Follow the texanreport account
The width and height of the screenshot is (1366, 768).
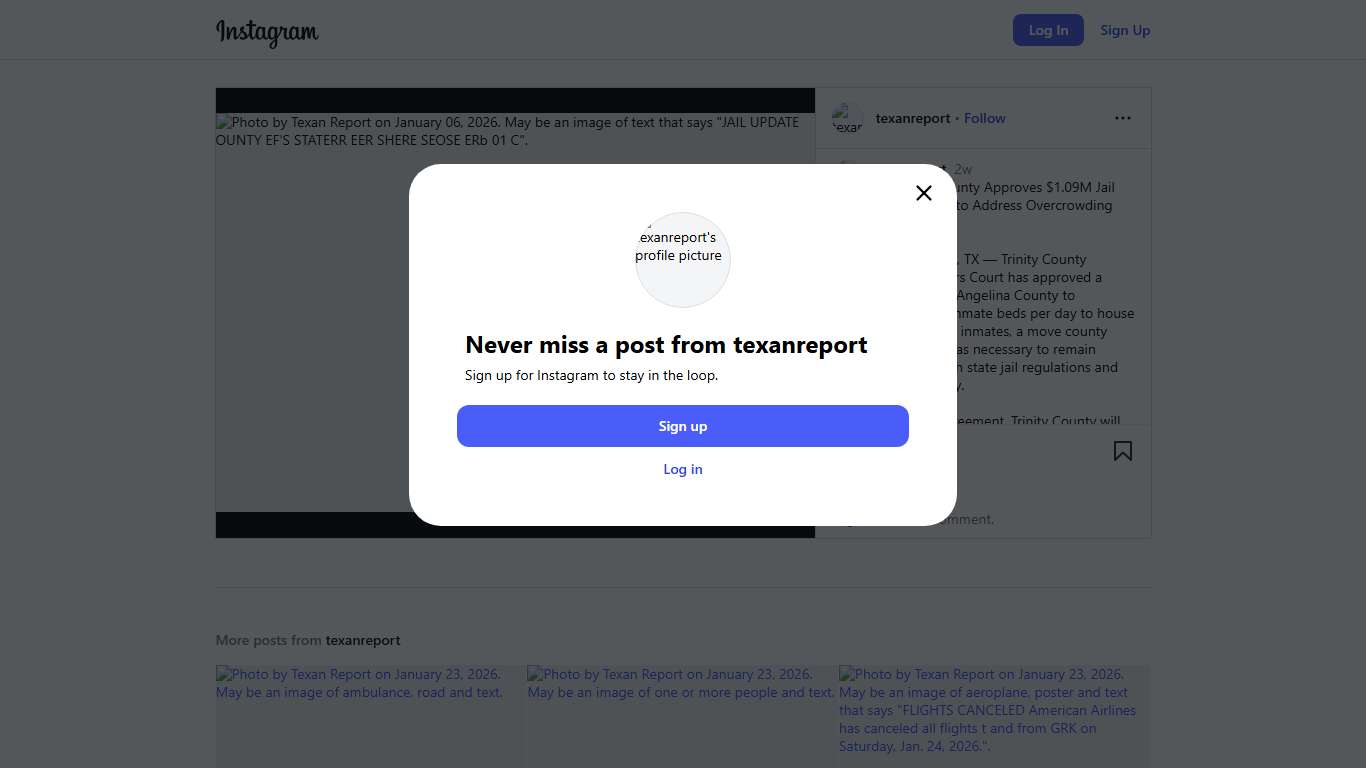click(984, 118)
